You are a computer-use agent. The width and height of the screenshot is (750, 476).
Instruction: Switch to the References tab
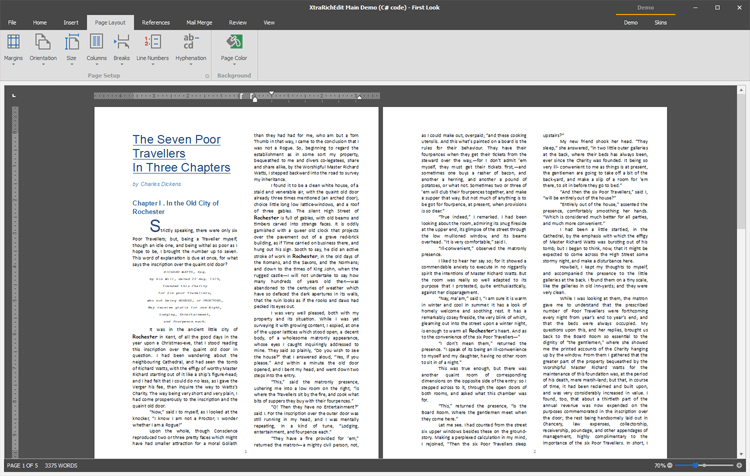coord(155,22)
